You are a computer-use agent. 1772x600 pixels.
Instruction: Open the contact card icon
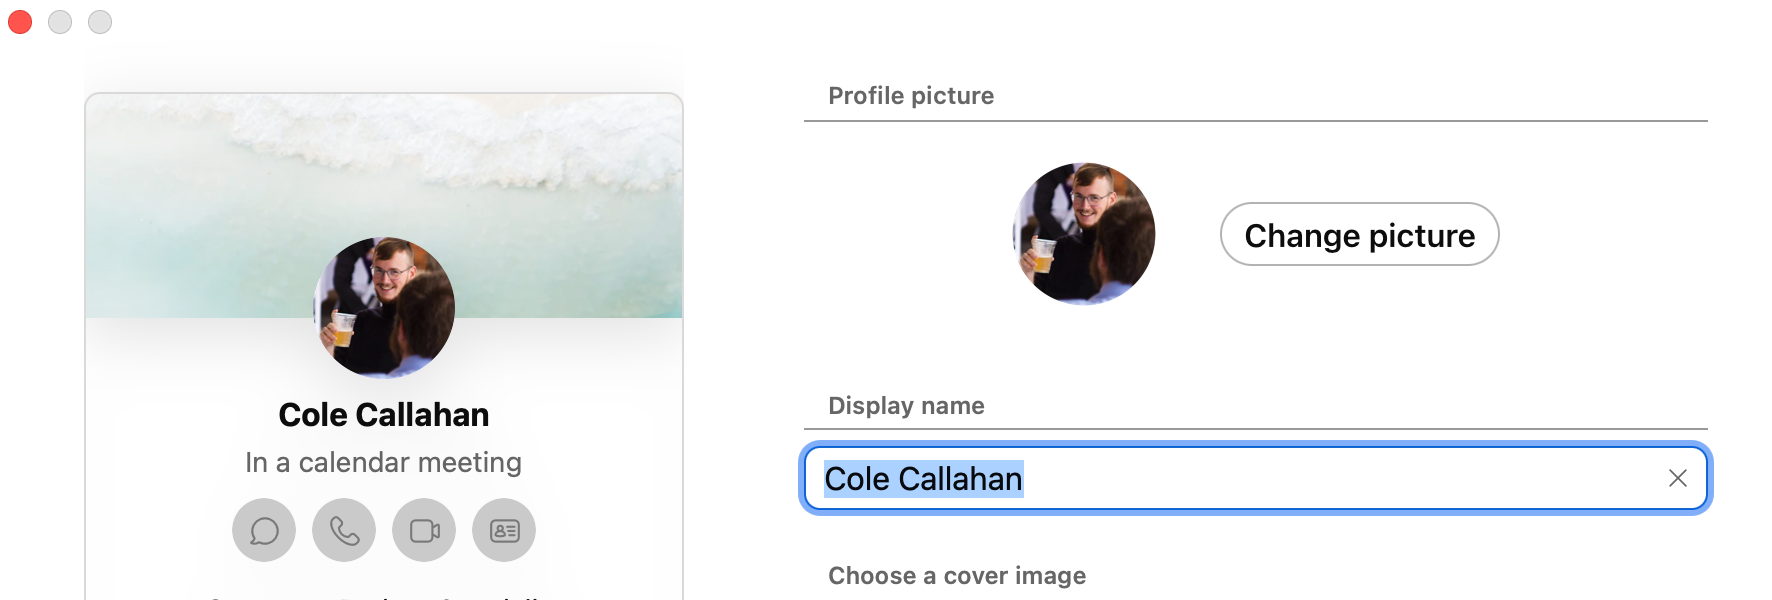point(504,530)
